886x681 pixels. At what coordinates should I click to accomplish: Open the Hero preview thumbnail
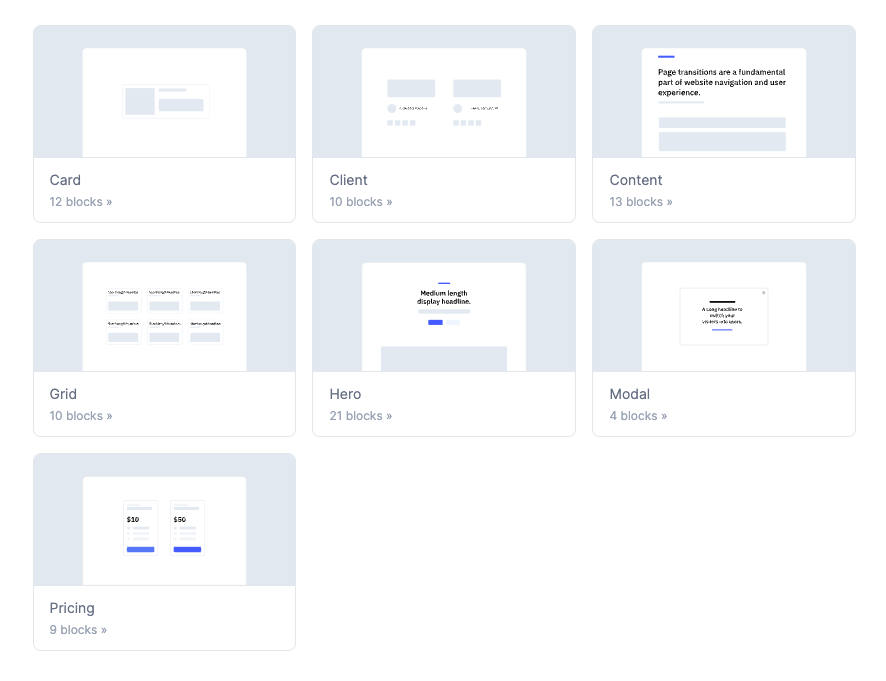tap(444, 306)
